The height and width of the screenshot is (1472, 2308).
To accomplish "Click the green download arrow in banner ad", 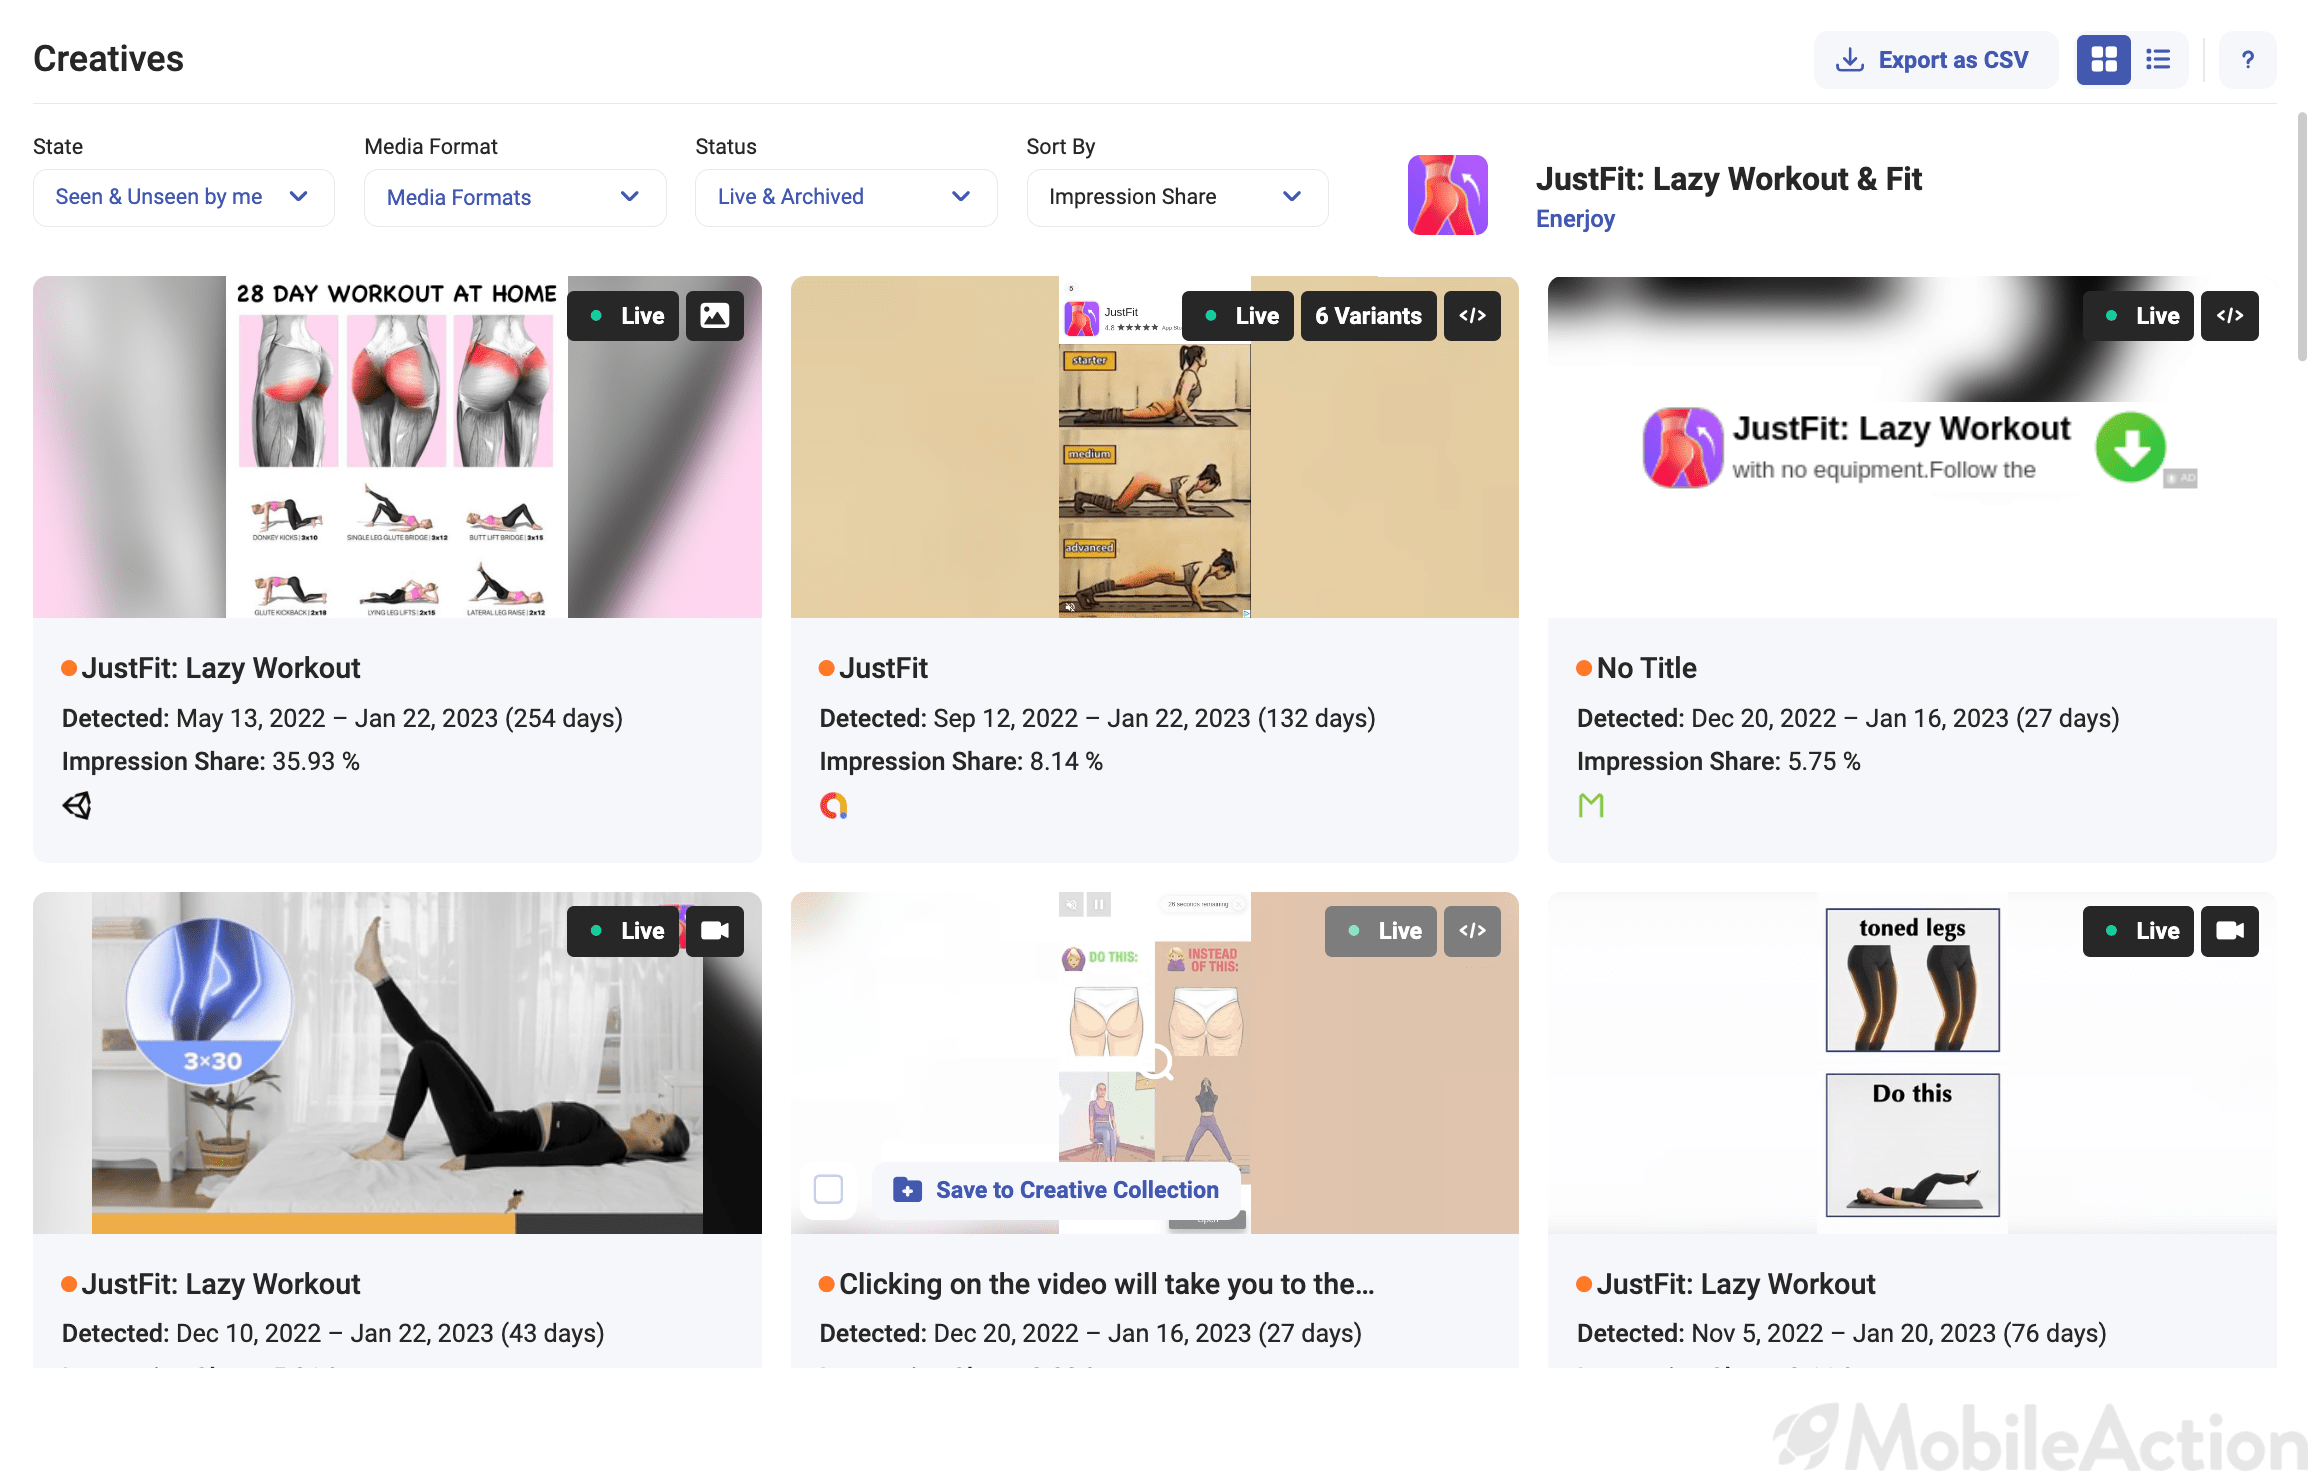I will pos(2130,447).
